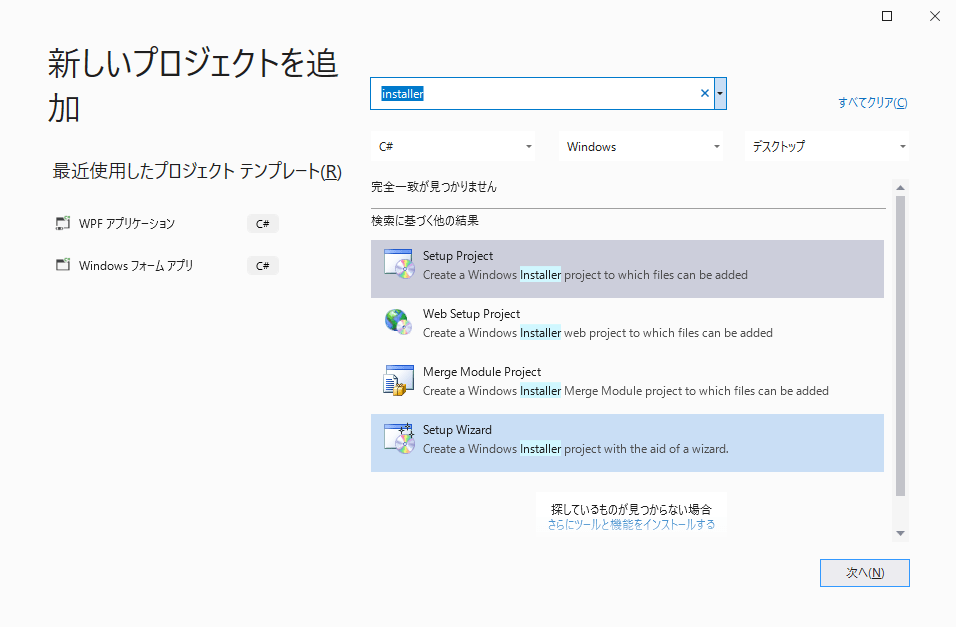Screen dimensions: 956x627
Task: Close the add new project dialog
Action: pyautogui.click(x=935, y=16)
